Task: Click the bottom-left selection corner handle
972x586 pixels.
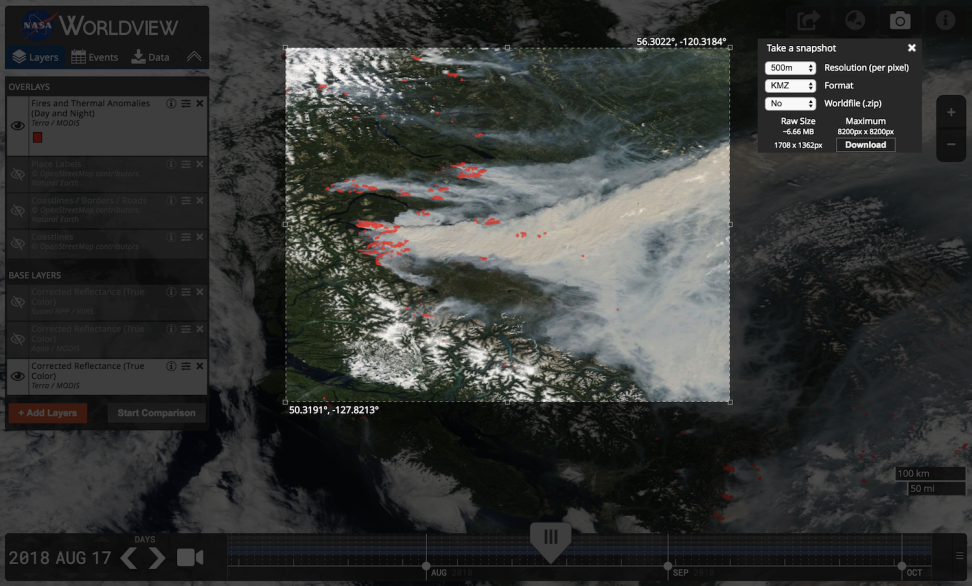Action: point(285,402)
